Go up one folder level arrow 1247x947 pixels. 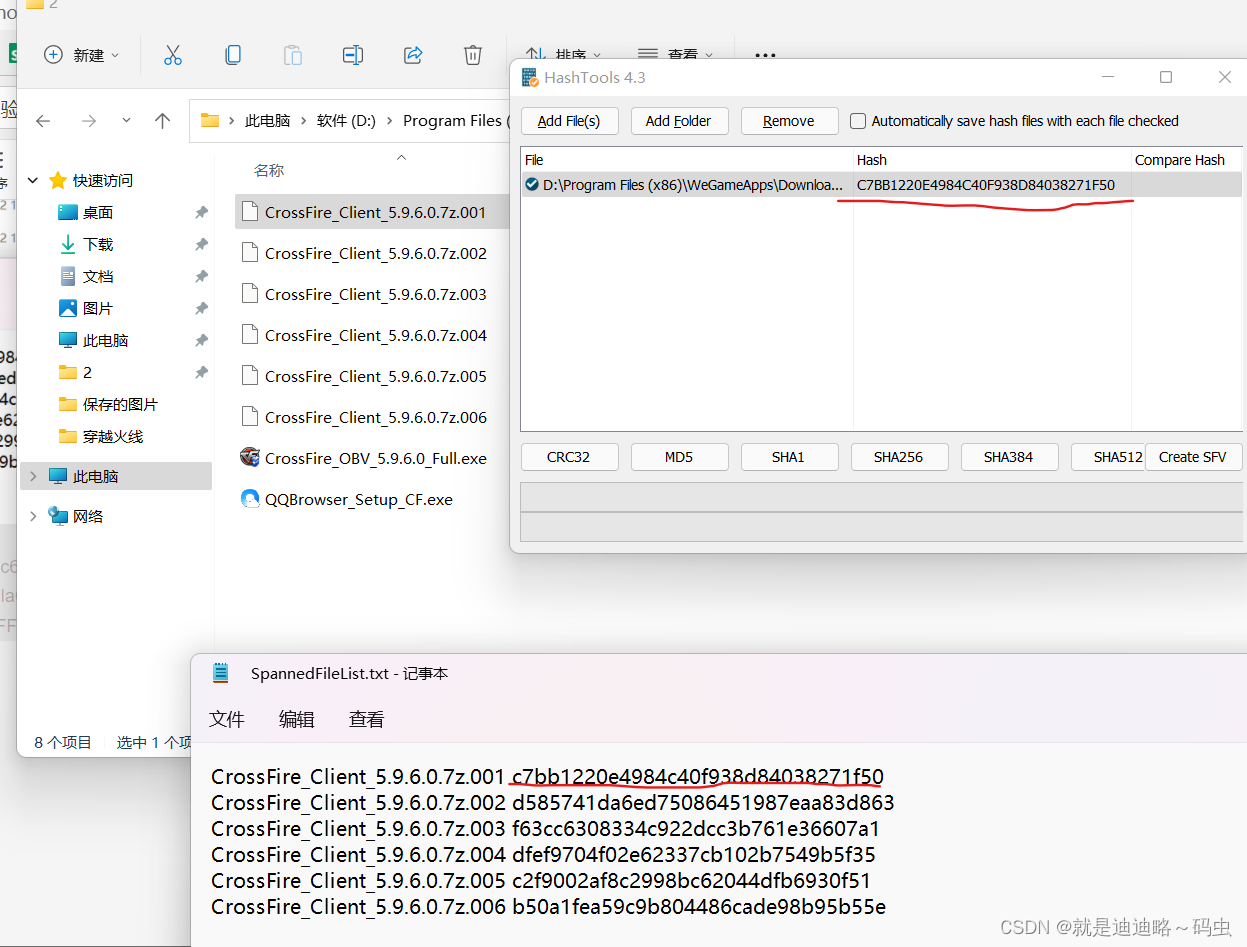[163, 121]
